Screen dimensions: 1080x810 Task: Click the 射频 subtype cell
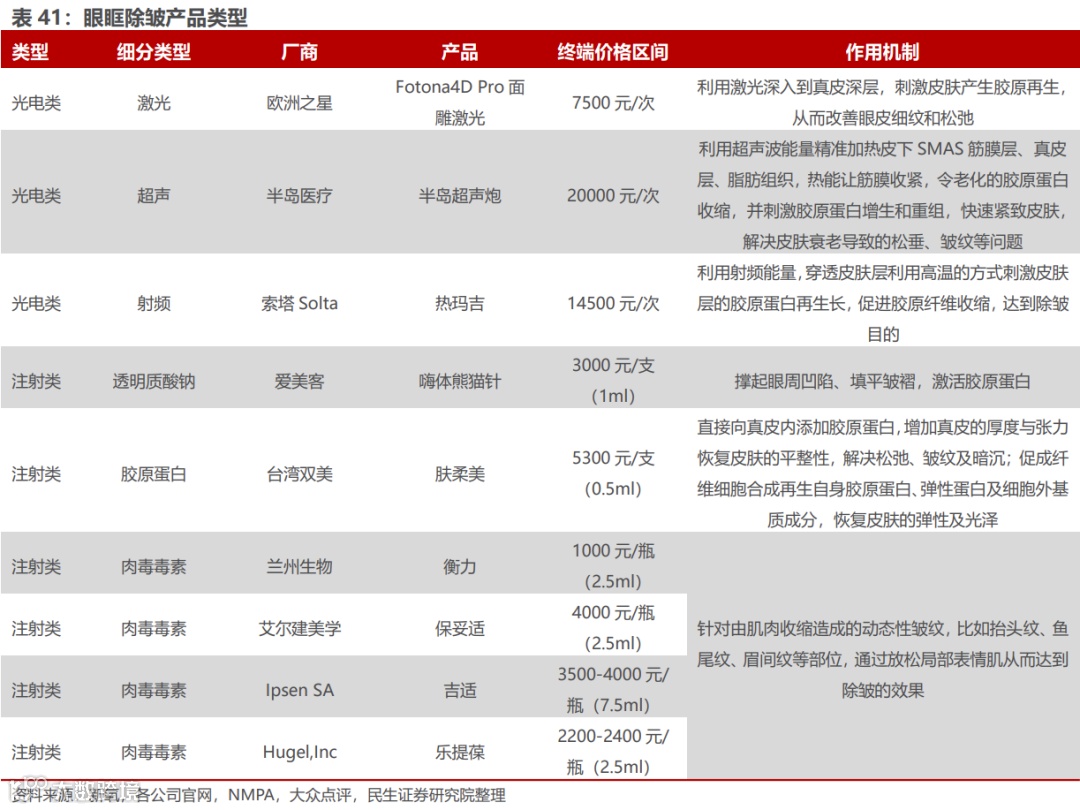(x=154, y=303)
